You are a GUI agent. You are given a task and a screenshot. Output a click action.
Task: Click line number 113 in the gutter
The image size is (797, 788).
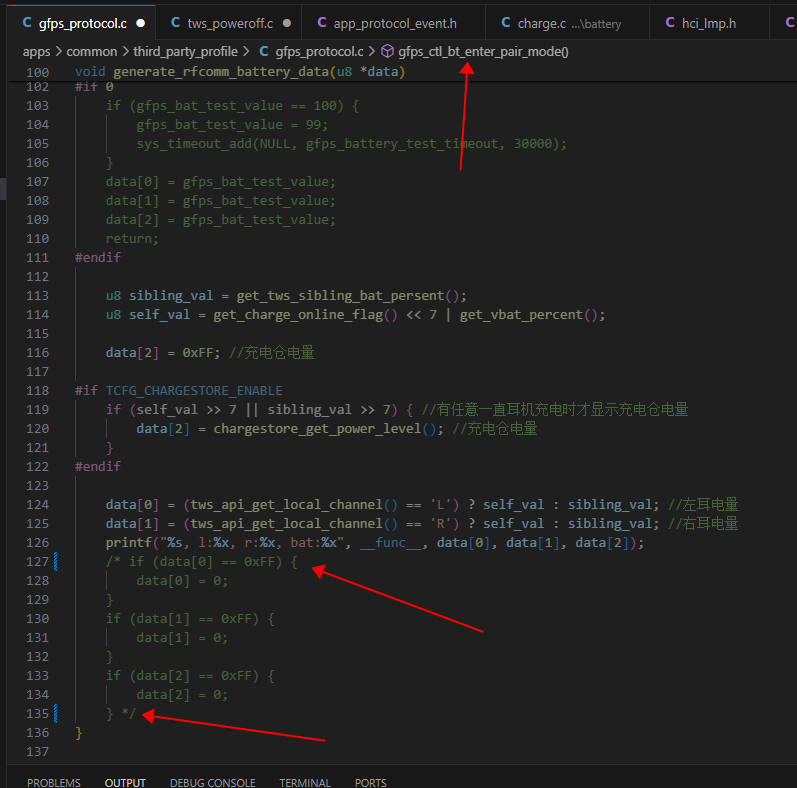pos(38,296)
